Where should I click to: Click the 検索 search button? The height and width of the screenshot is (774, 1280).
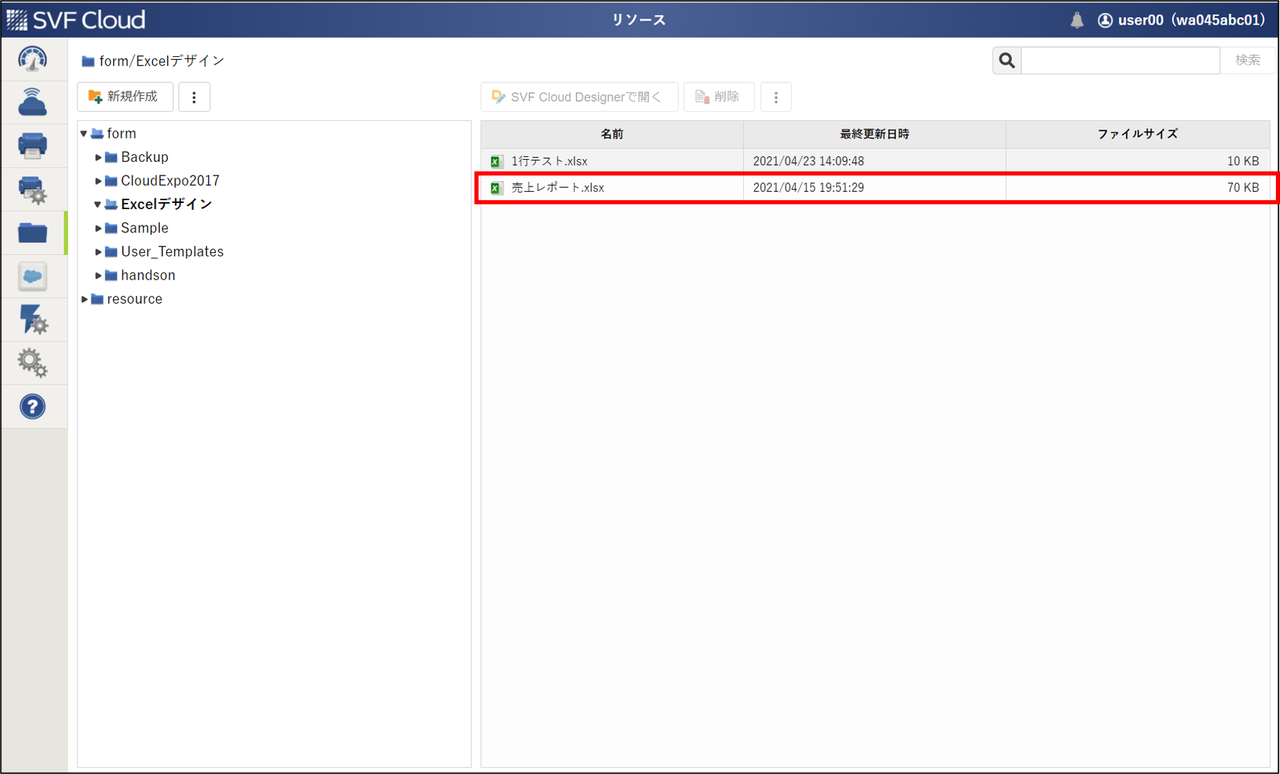[x=1248, y=61]
